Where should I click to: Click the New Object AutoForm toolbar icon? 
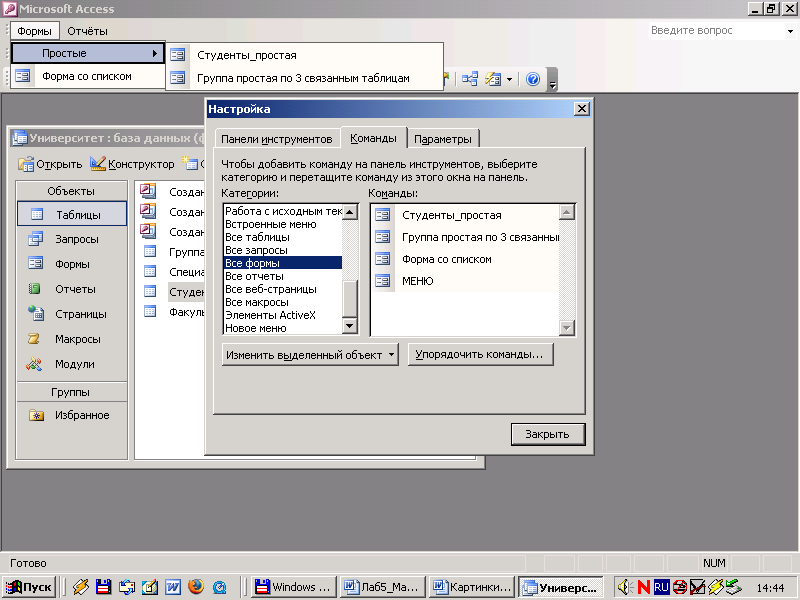493,79
